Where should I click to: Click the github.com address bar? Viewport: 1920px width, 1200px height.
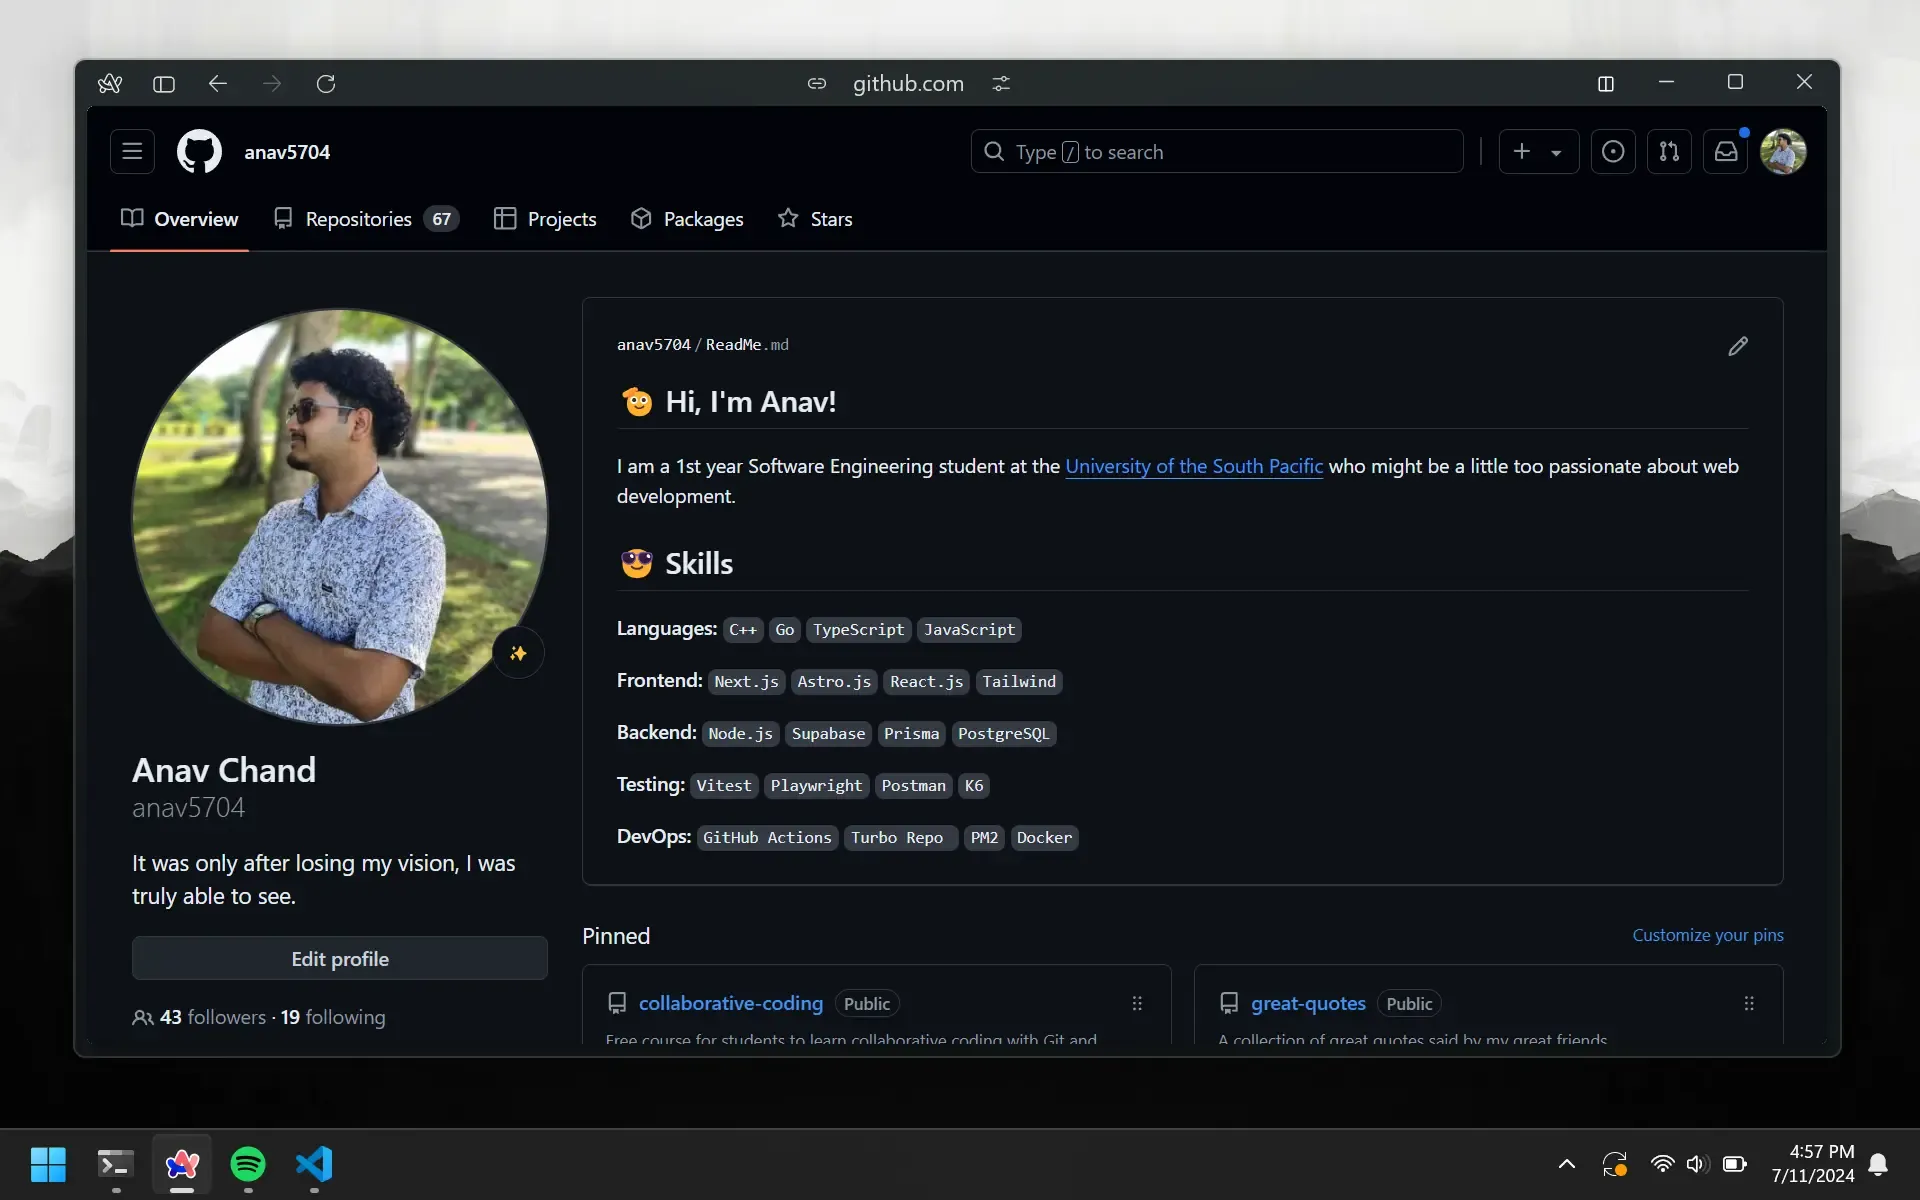coord(908,84)
